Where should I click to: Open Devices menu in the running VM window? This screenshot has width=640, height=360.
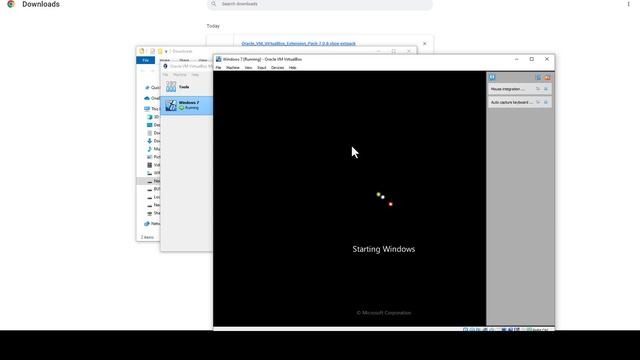coord(278,68)
